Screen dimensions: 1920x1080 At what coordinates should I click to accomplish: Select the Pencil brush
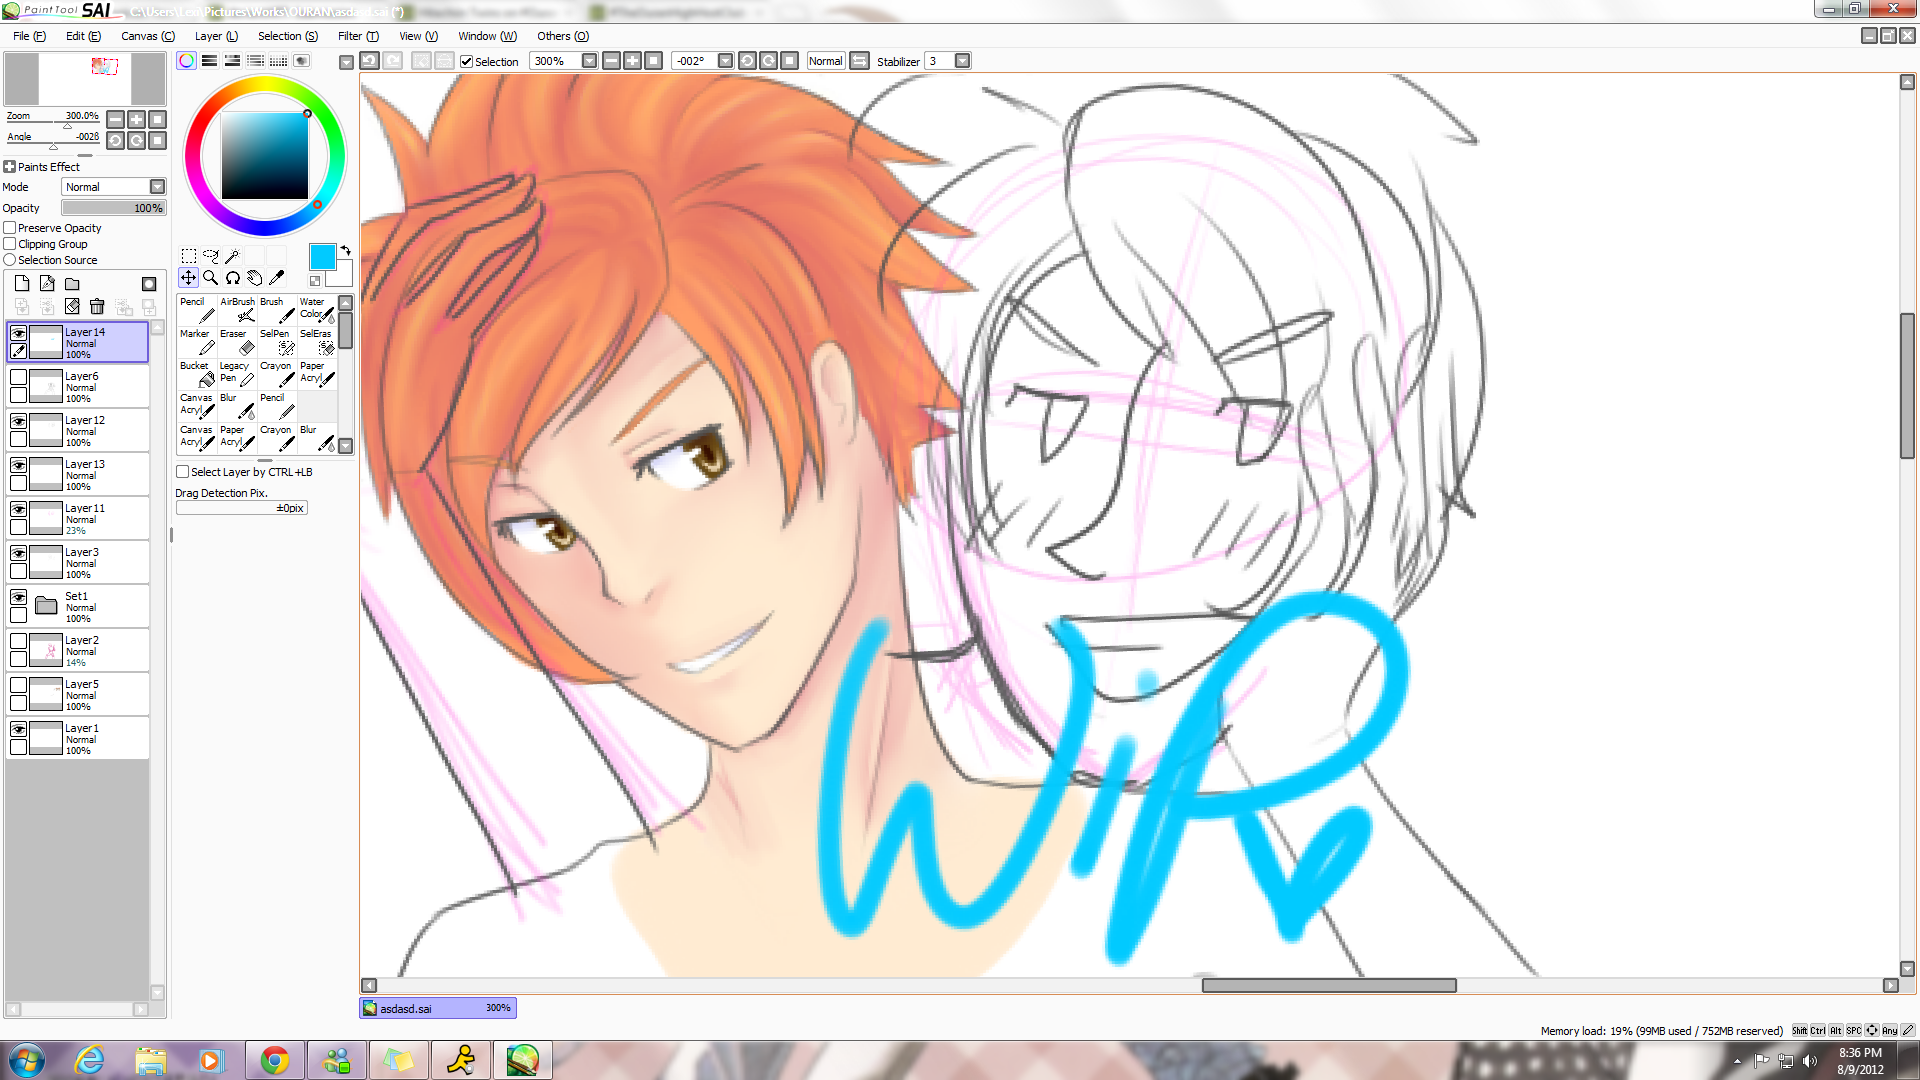[x=197, y=310]
